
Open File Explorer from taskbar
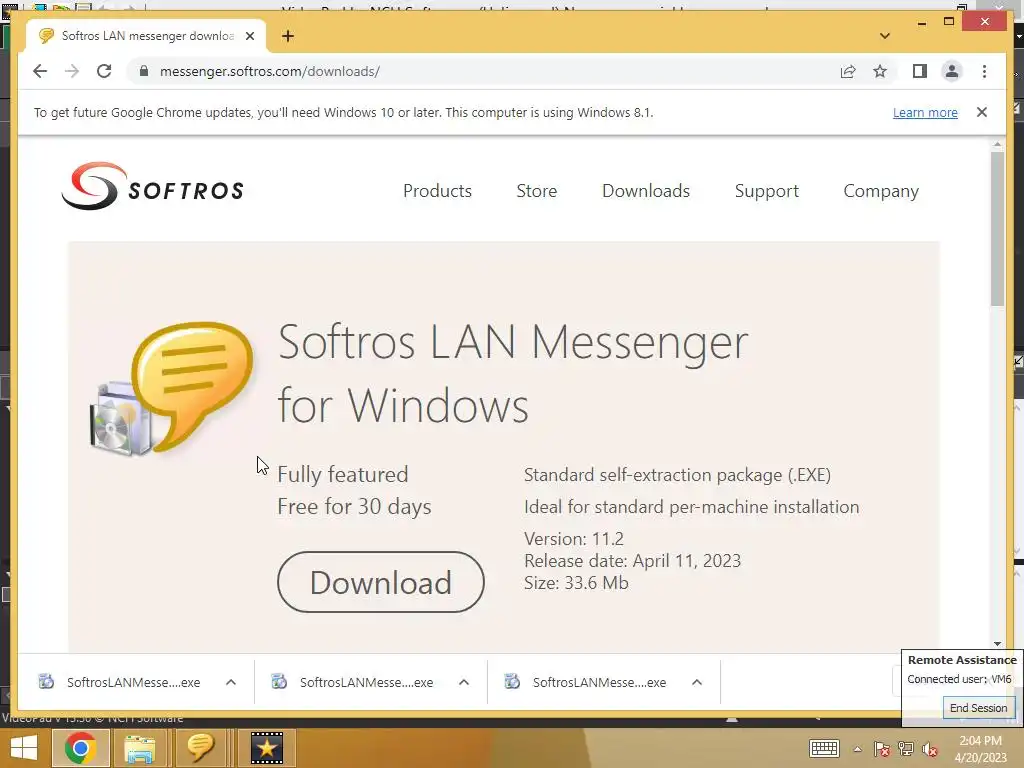(x=140, y=748)
